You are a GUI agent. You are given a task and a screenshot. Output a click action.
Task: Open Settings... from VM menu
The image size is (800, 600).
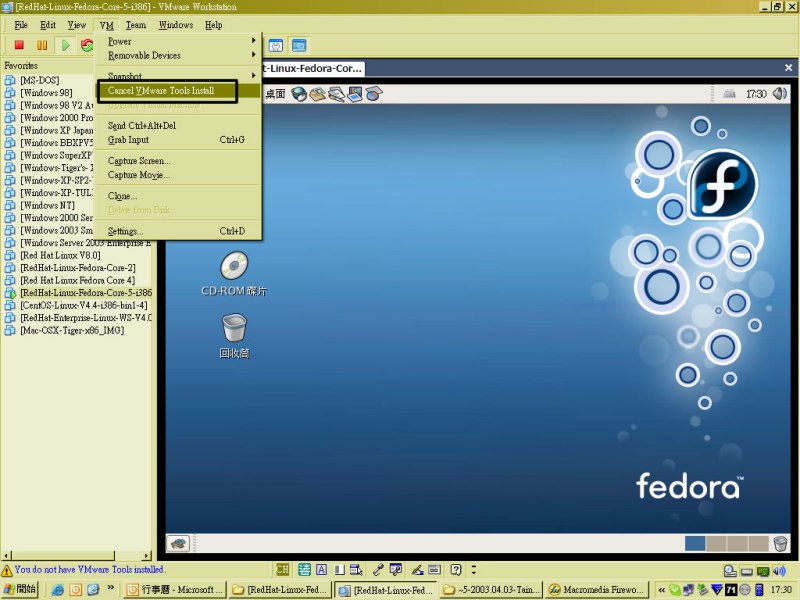(178, 231)
